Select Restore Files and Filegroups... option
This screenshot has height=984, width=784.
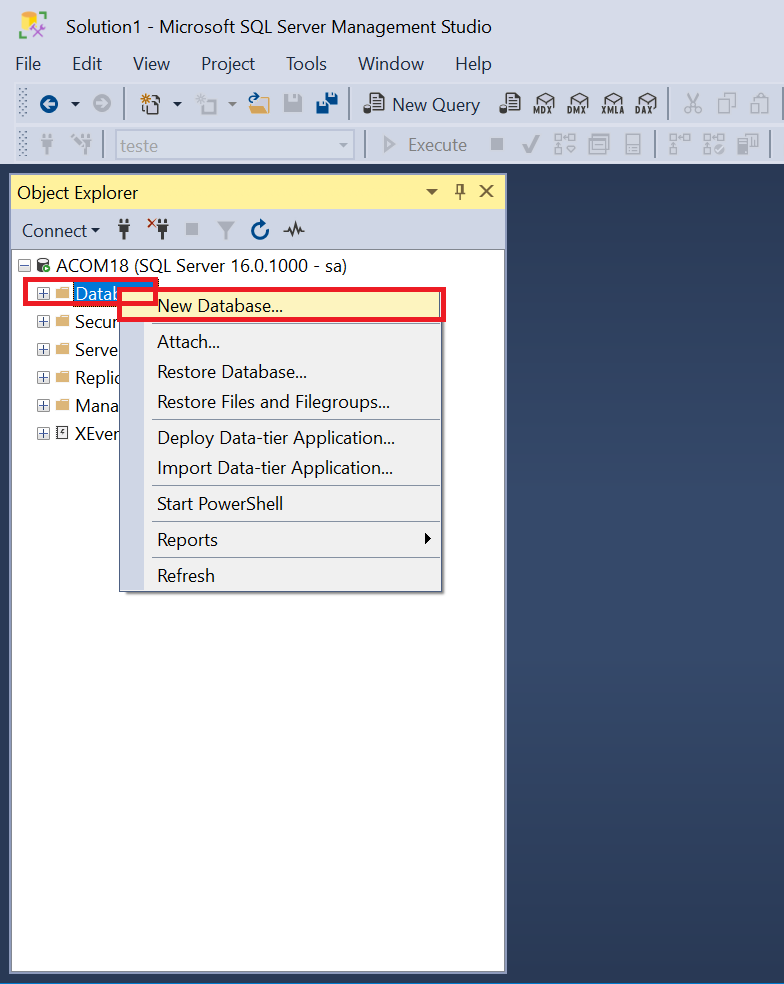click(281, 402)
